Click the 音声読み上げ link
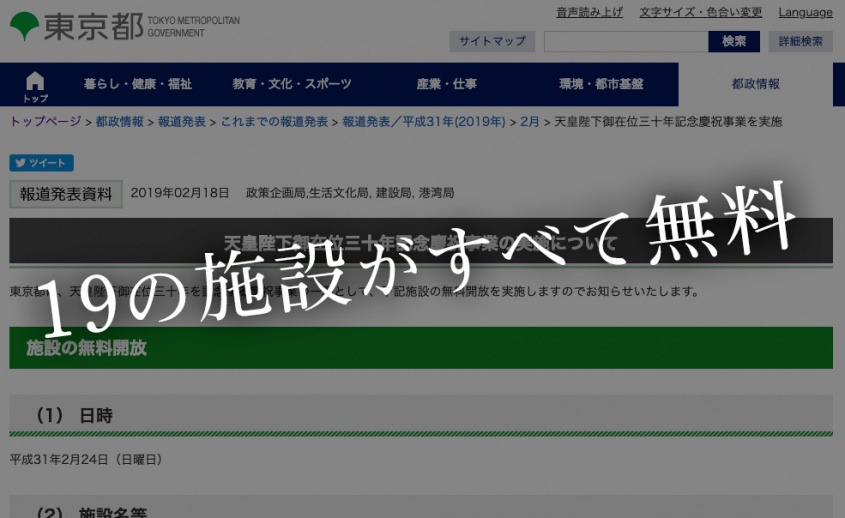The width and height of the screenshot is (845, 518). tap(590, 12)
